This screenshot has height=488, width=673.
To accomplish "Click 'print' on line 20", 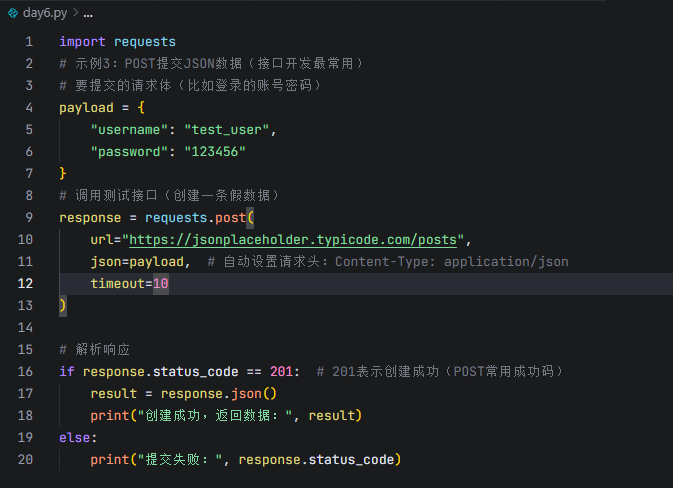I will 110,460.
